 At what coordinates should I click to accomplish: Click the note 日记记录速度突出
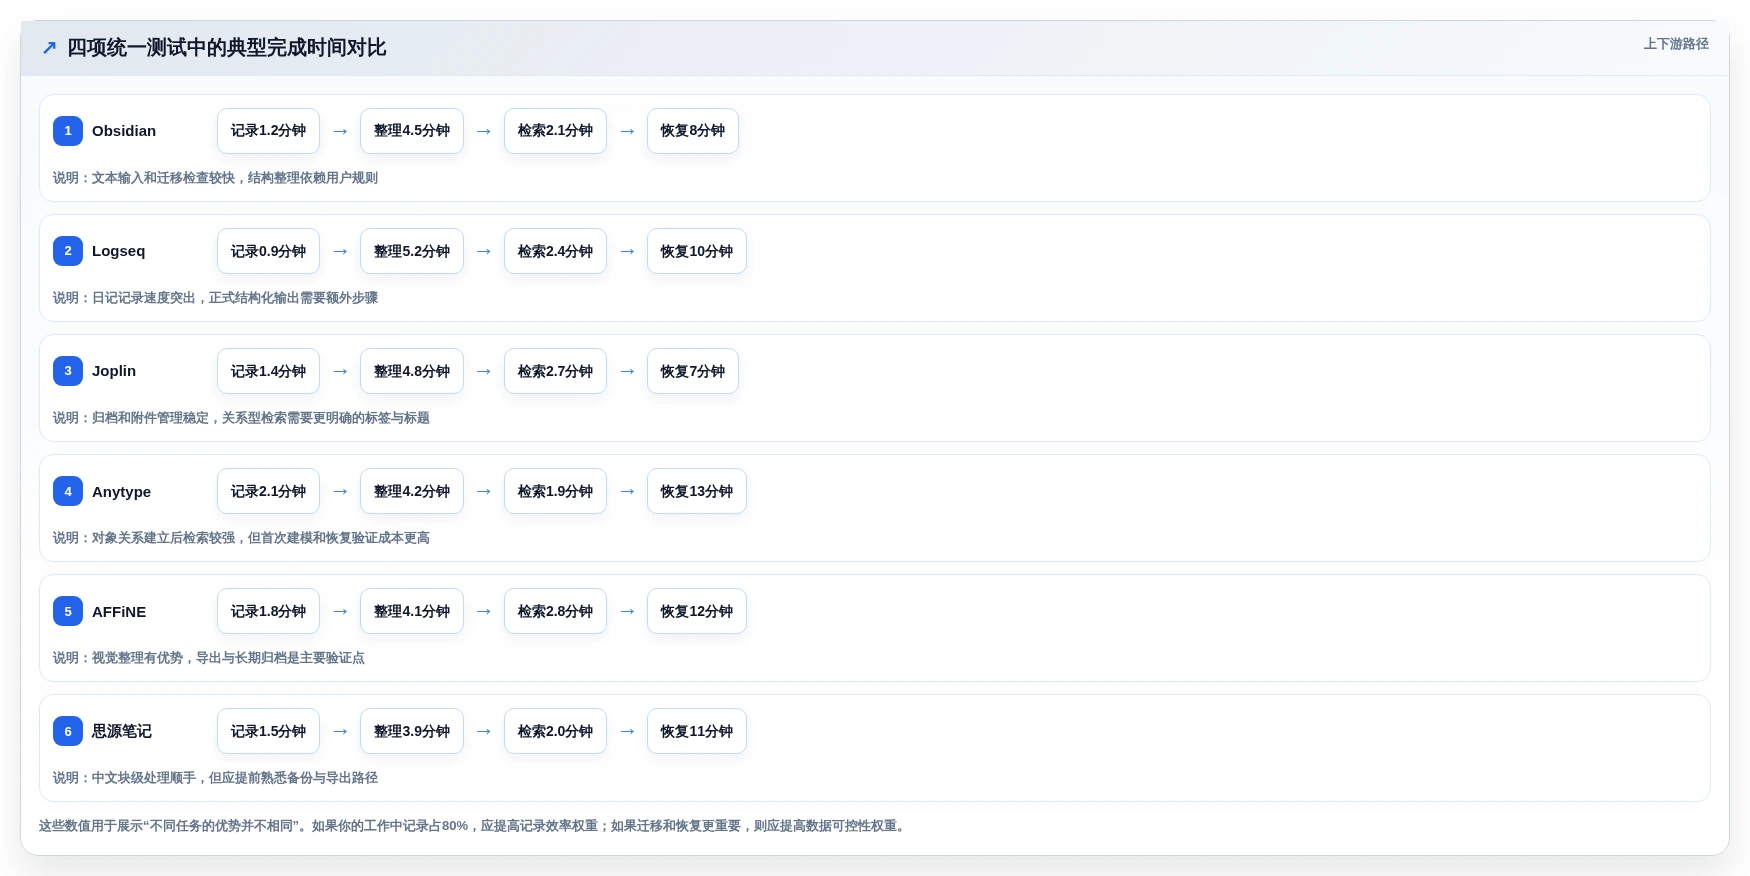tap(215, 298)
